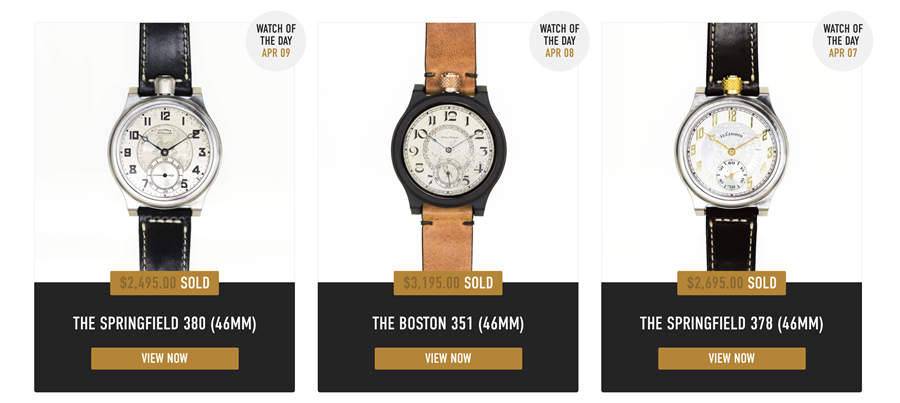Click the $2,695.00 Sold price tag
900x403 pixels.
(x=732, y=283)
